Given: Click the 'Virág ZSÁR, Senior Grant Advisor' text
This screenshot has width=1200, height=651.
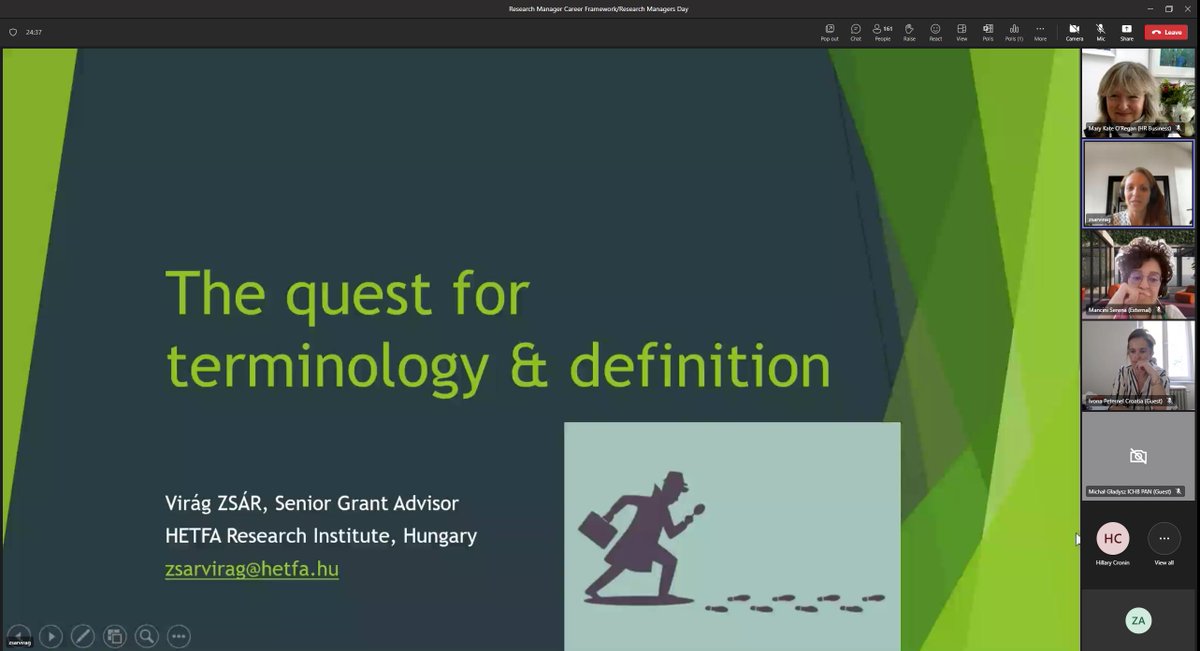Looking at the screenshot, I should [x=312, y=503].
